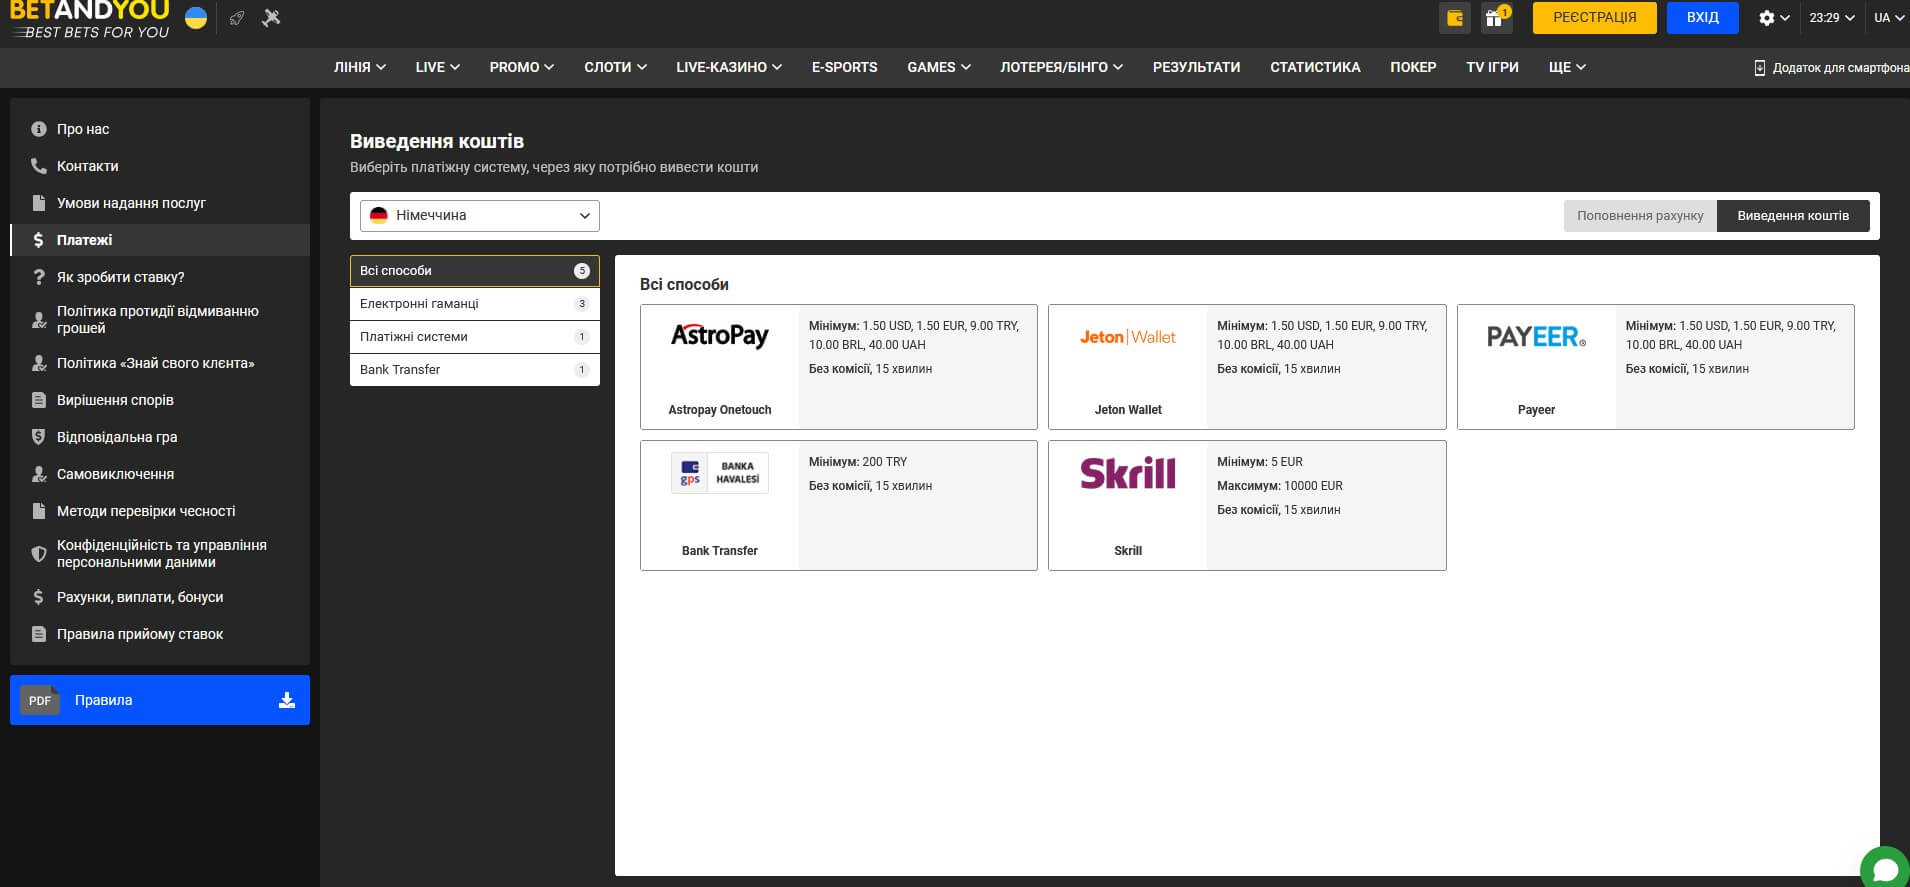Expand the СЛОТИ menu

click(x=616, y=67)
